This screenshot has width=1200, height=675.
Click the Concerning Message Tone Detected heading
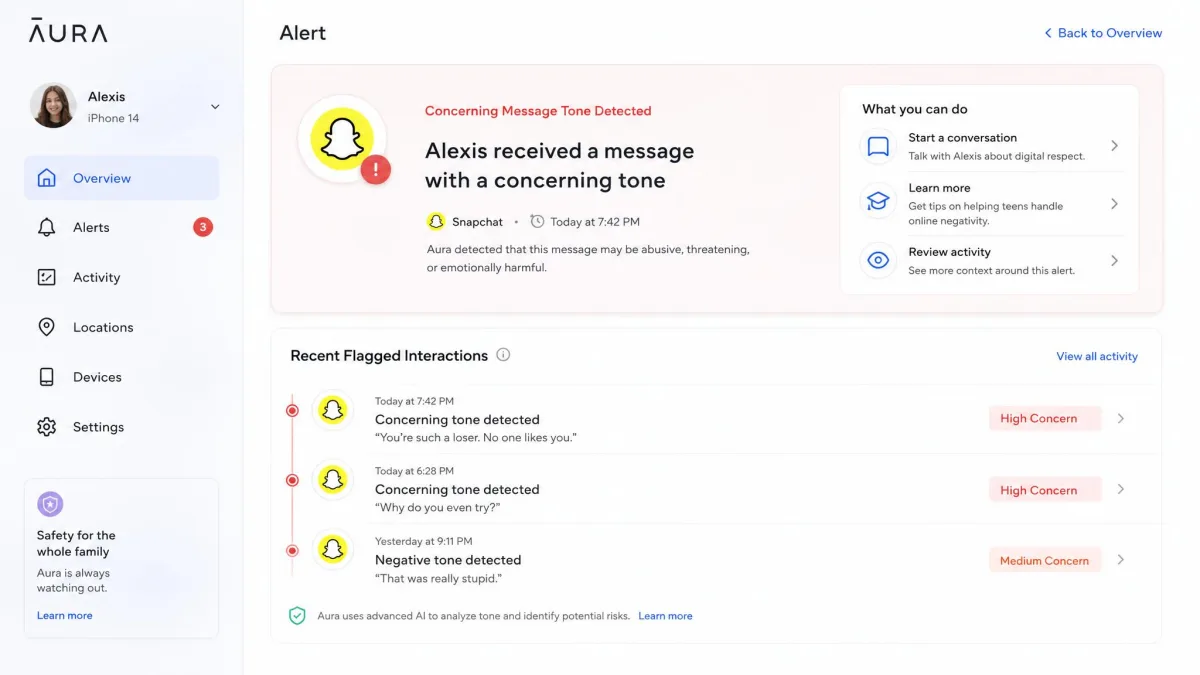[x=538, y=111]
